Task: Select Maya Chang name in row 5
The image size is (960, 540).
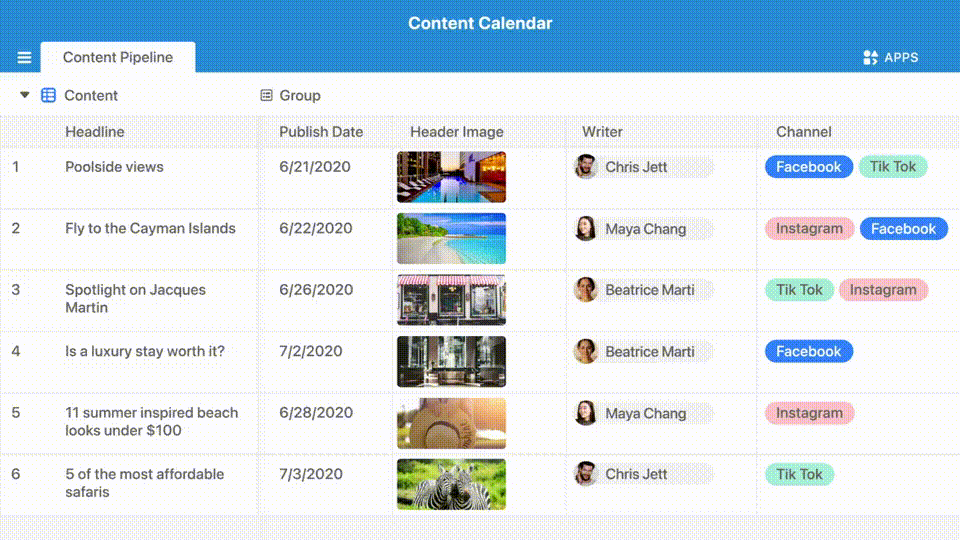Action: pos(645,413)
